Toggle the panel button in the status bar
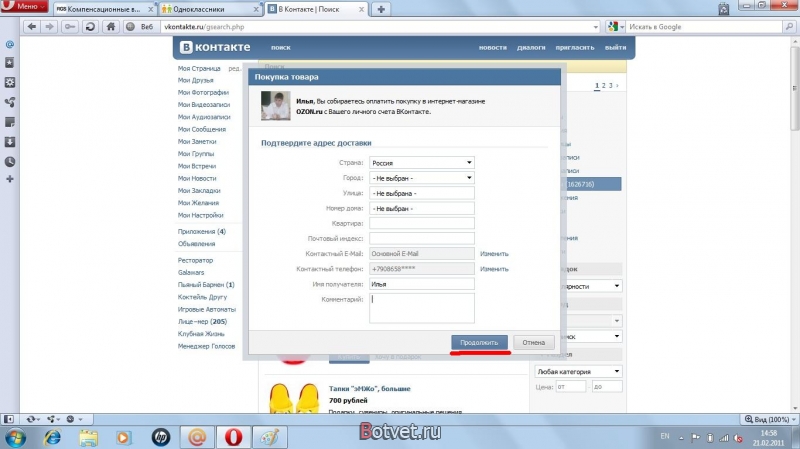The height and width of the screenshot is (449, 800). coord(9,419)
